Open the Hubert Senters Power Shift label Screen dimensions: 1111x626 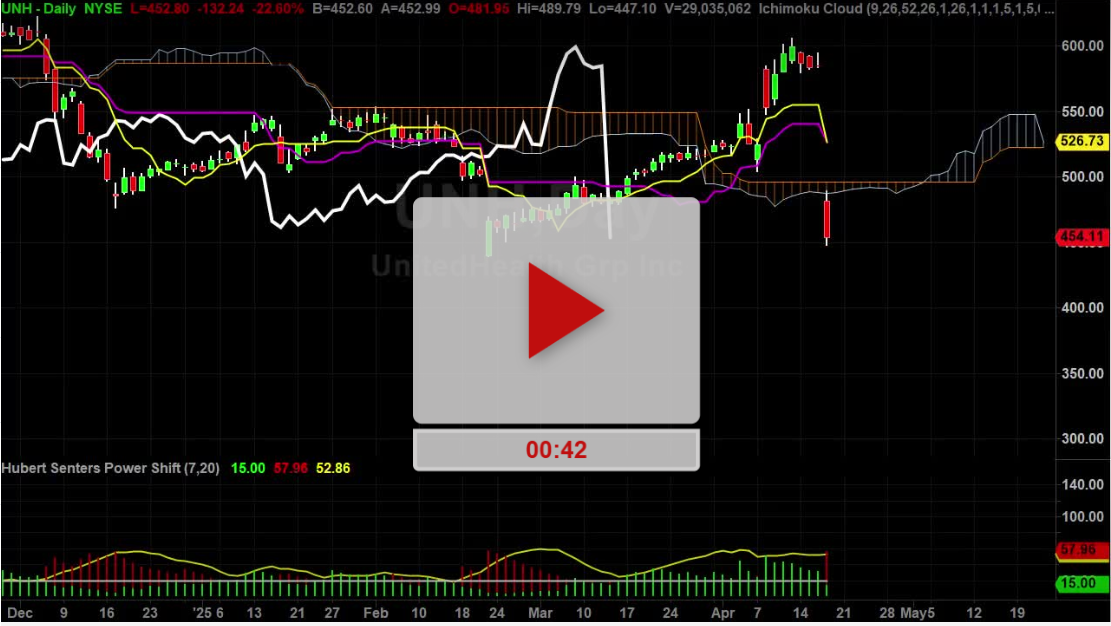pos(111,468)
